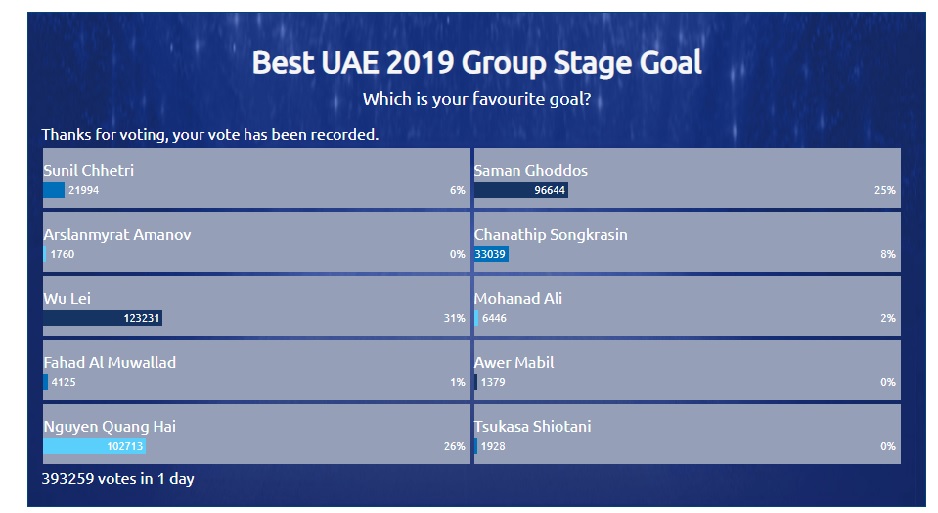Viewport: 938px width, 513px height.
Task: Choose the Arslanmyrat Amanov result row
Action: 256,242
